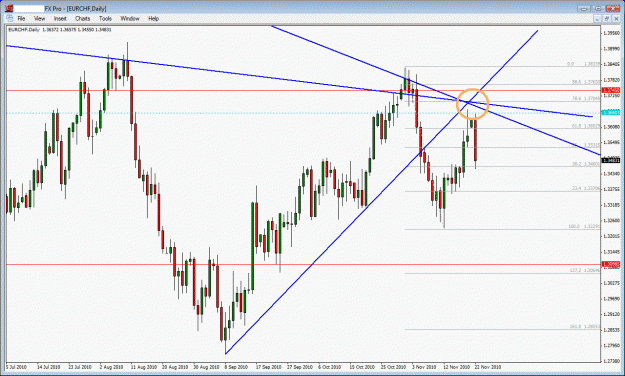Image resolution: width=625 pixels, height=376 pixels.
Task: Click the 25 Oct 2010 date label
Action: coord(393,367)
